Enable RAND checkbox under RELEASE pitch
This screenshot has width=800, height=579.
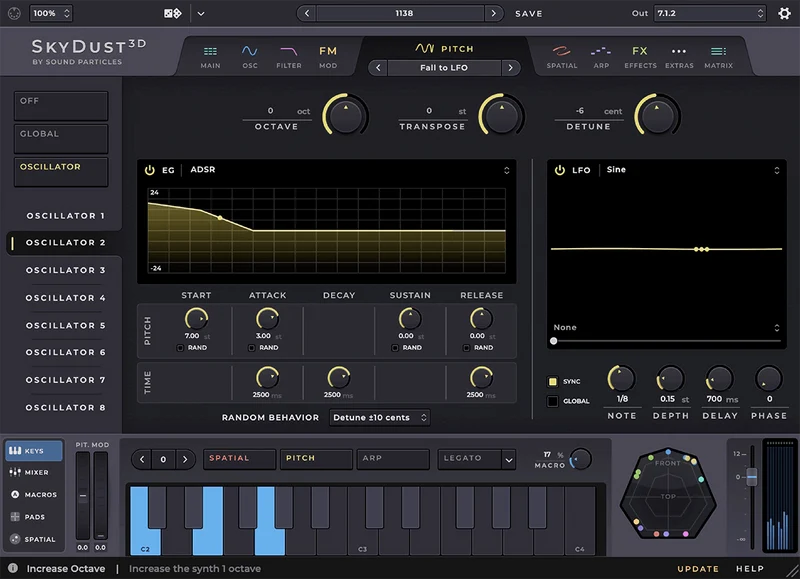466,348
